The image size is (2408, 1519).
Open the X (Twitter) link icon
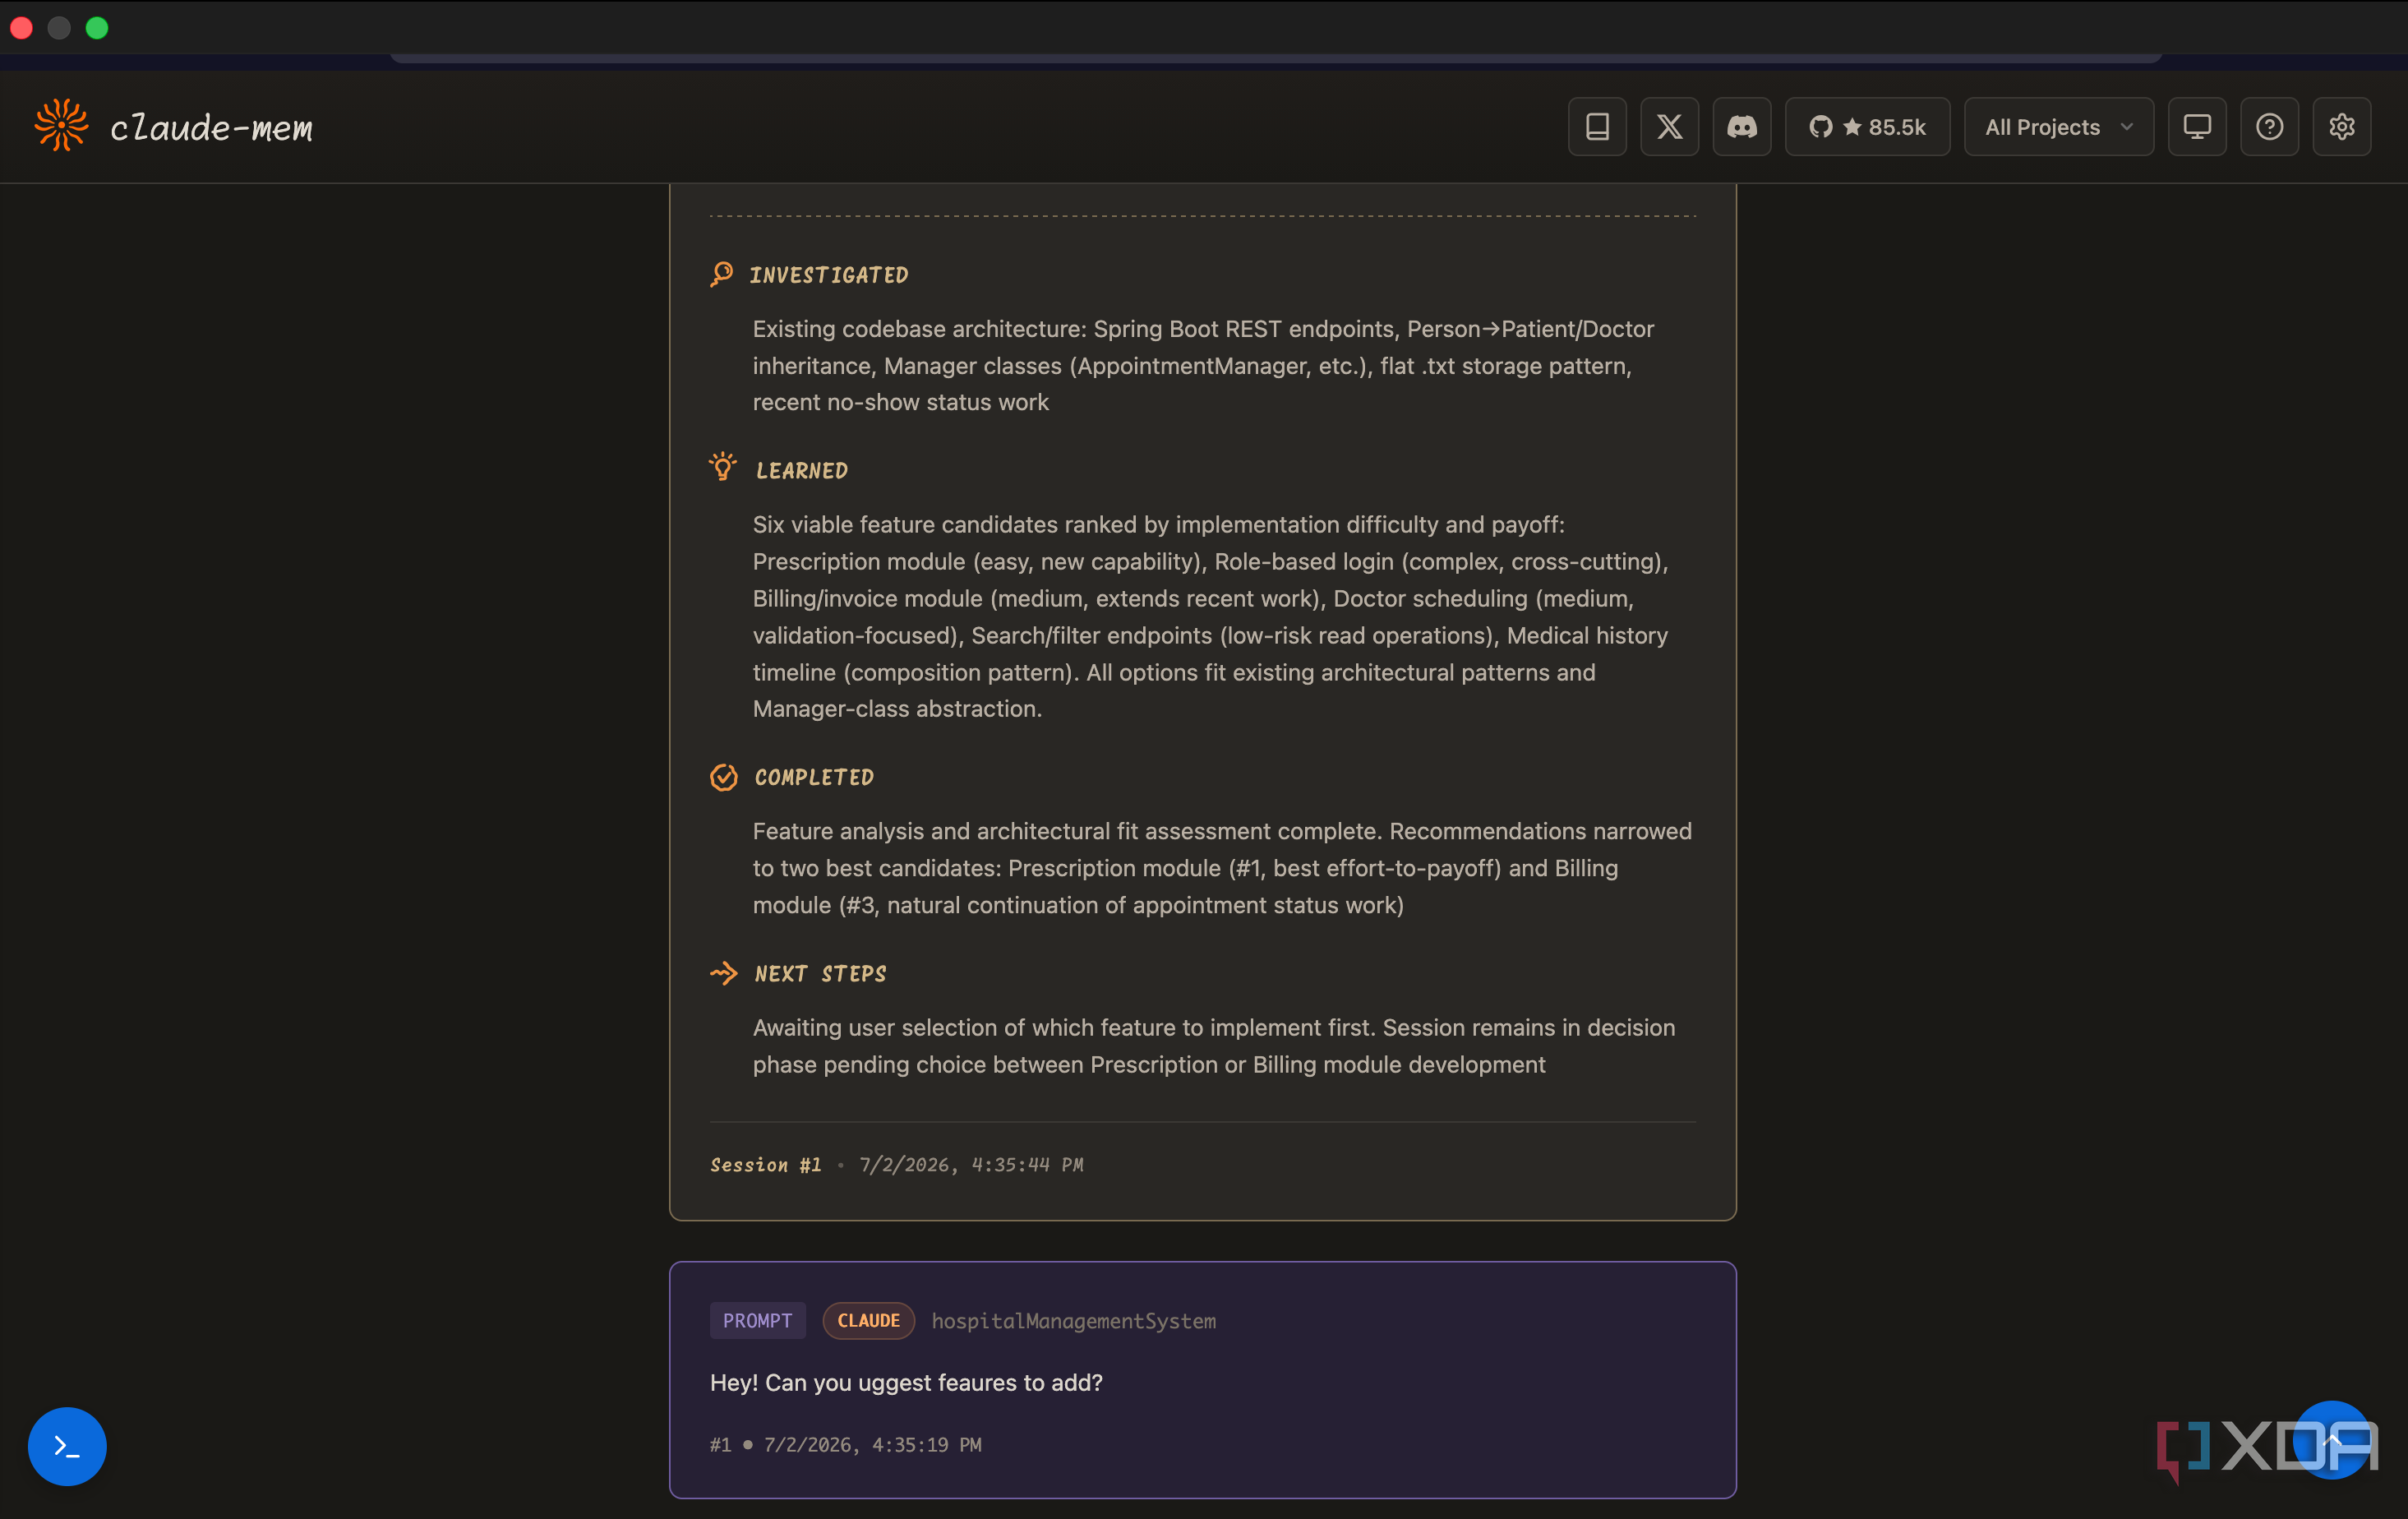(x=1669, y=127)
